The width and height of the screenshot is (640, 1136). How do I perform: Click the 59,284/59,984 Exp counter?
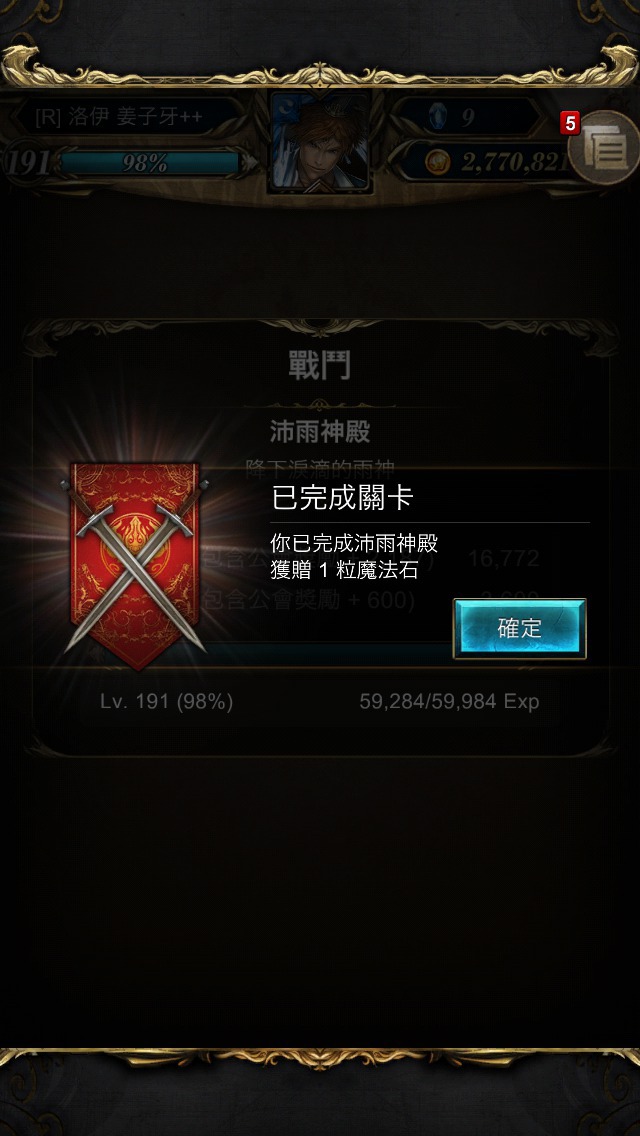(x=449, y=701)
